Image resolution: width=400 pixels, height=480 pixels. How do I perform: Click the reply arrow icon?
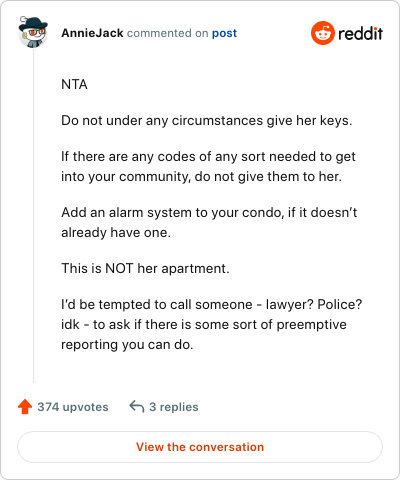click(x=137, y=407)
